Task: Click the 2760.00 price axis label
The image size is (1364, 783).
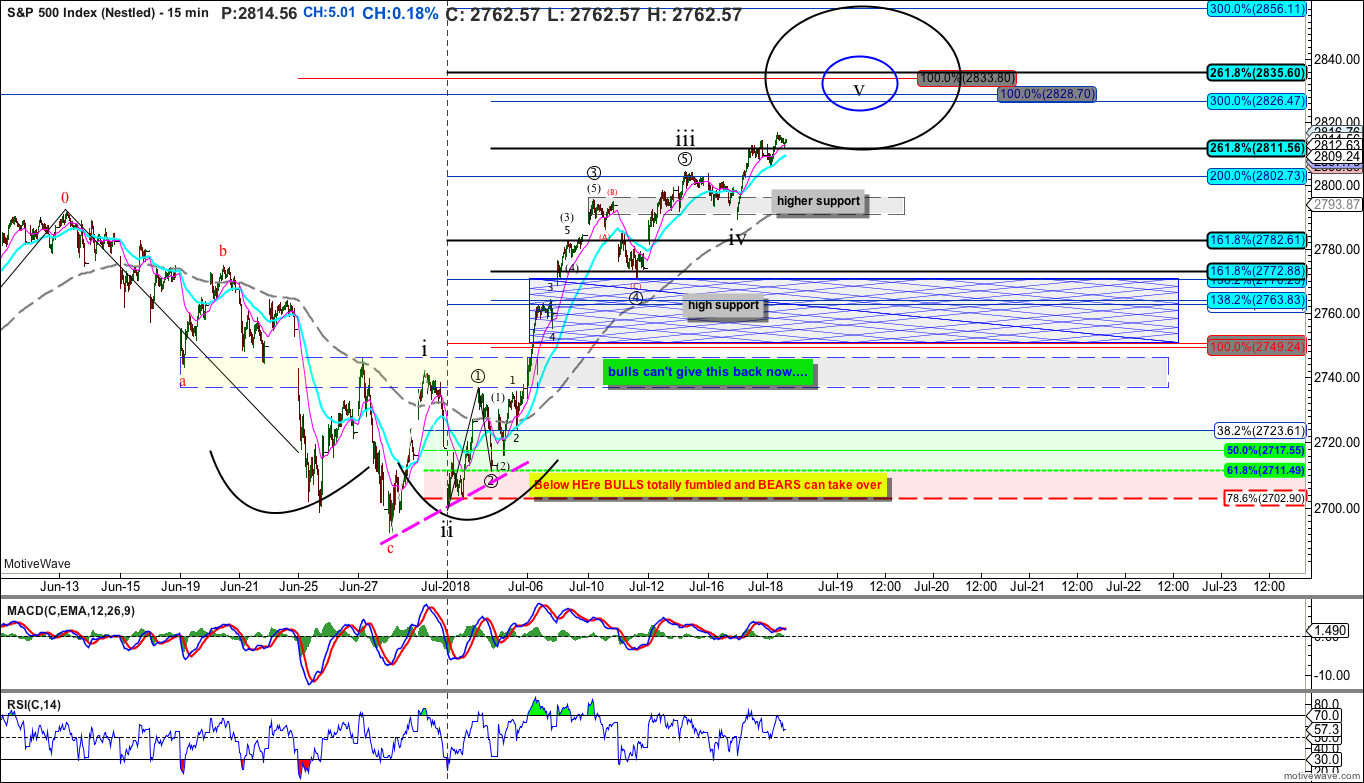Action: tap(1339, 314)
